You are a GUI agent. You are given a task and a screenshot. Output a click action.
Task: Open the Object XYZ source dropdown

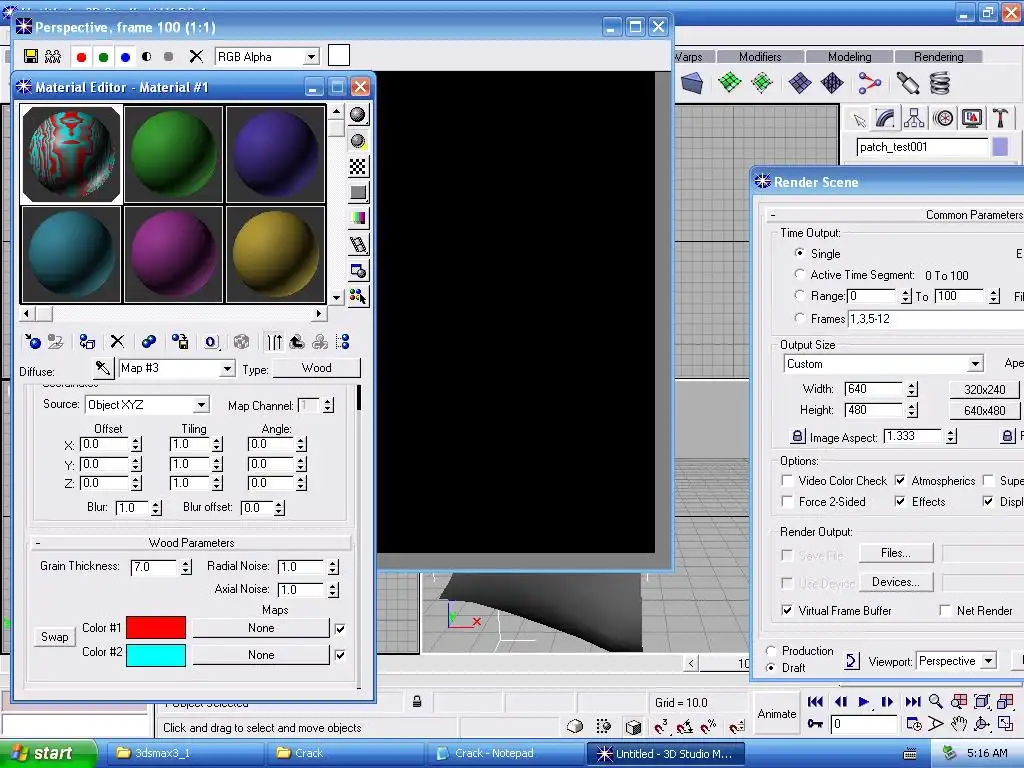(x=201, y=405)
